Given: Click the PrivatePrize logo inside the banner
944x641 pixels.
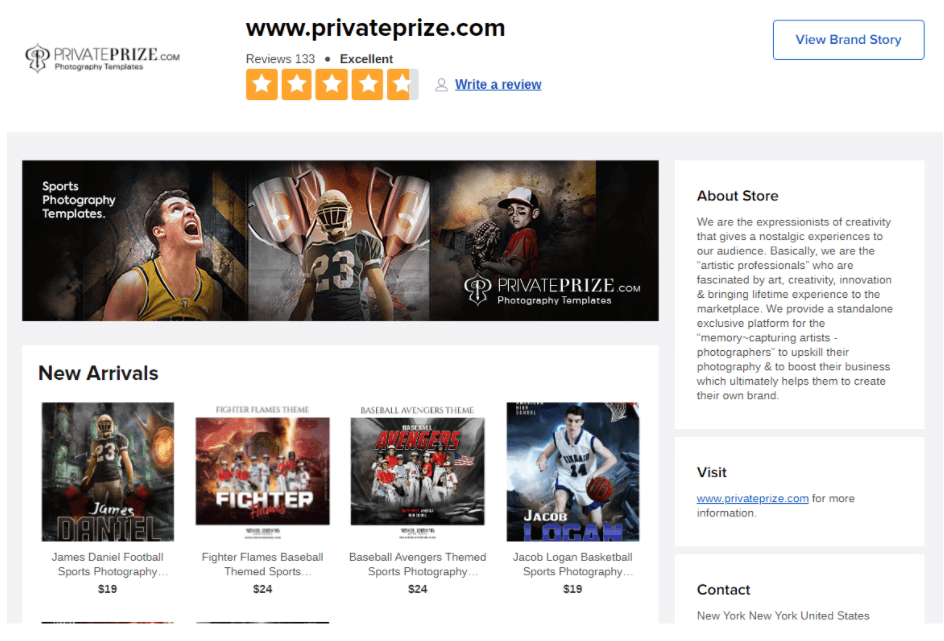Looking at the screenshot, I should [552, 290].
